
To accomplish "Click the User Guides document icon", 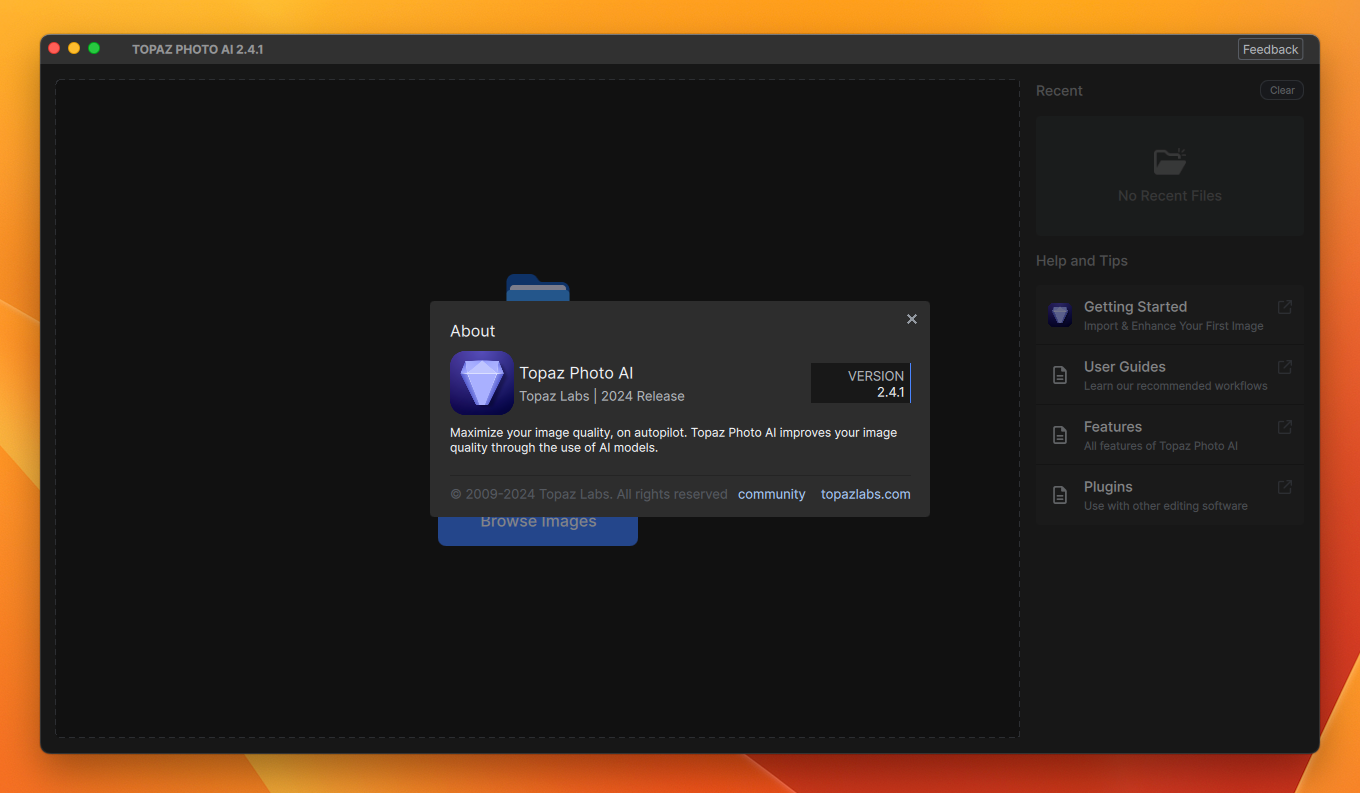I will point(1060,375).
